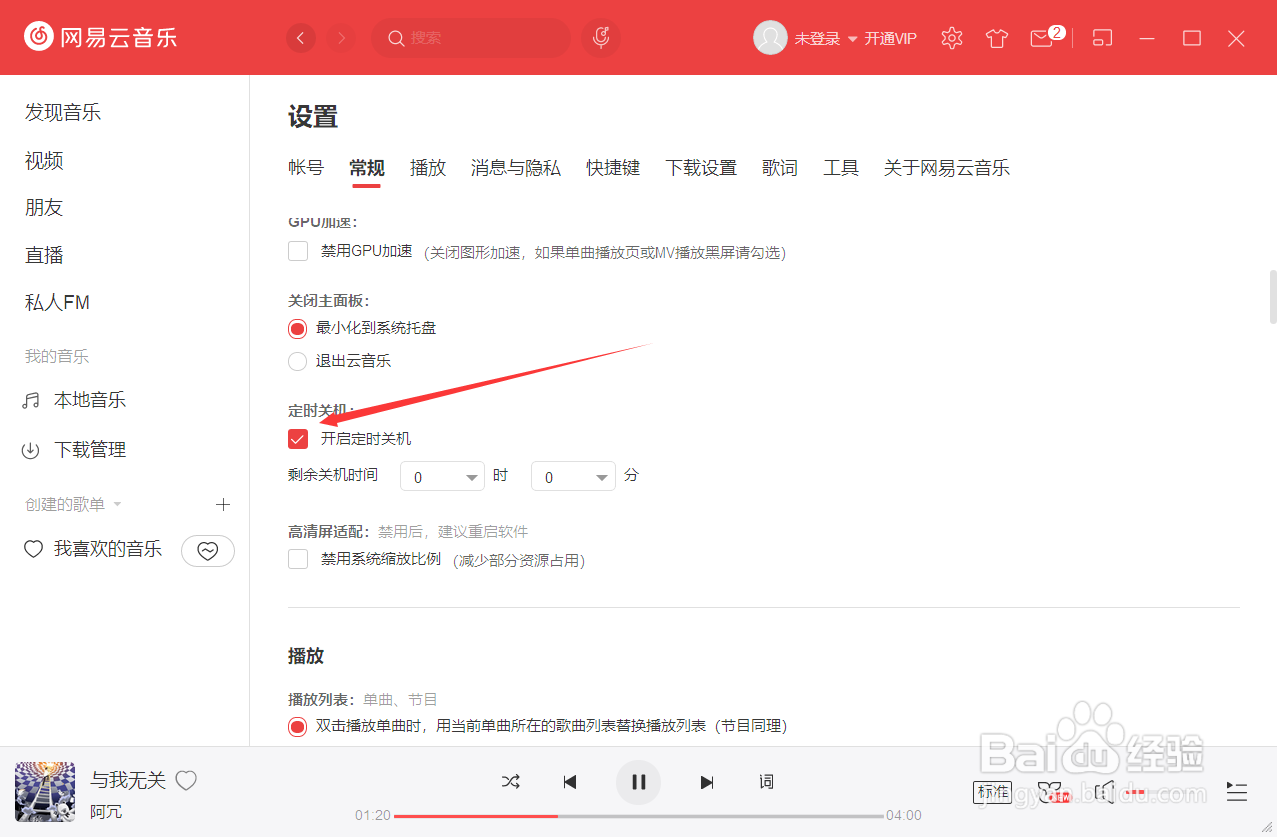Viewport: 1277px width, 837px height.
Task: Click the local music note icon
Action: click(x=31, y=401)
